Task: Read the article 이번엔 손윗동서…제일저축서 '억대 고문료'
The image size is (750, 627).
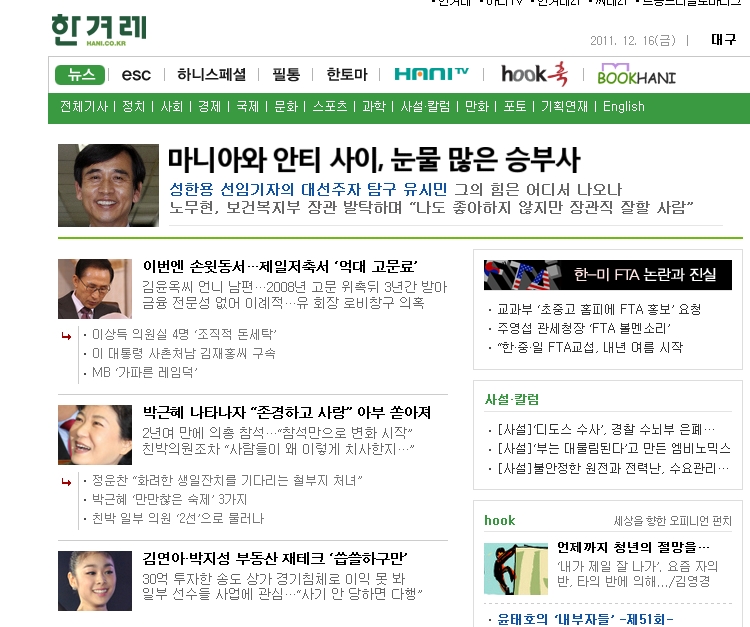Action: pos(280,266)
